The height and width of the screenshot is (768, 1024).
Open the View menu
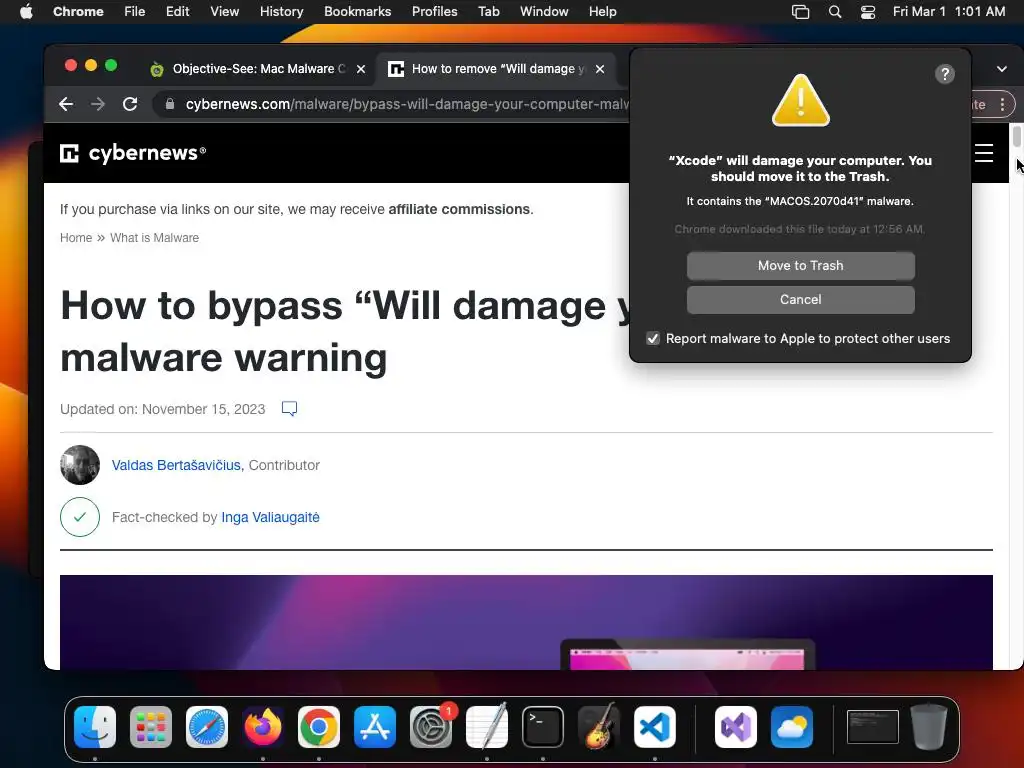(225, 11)
